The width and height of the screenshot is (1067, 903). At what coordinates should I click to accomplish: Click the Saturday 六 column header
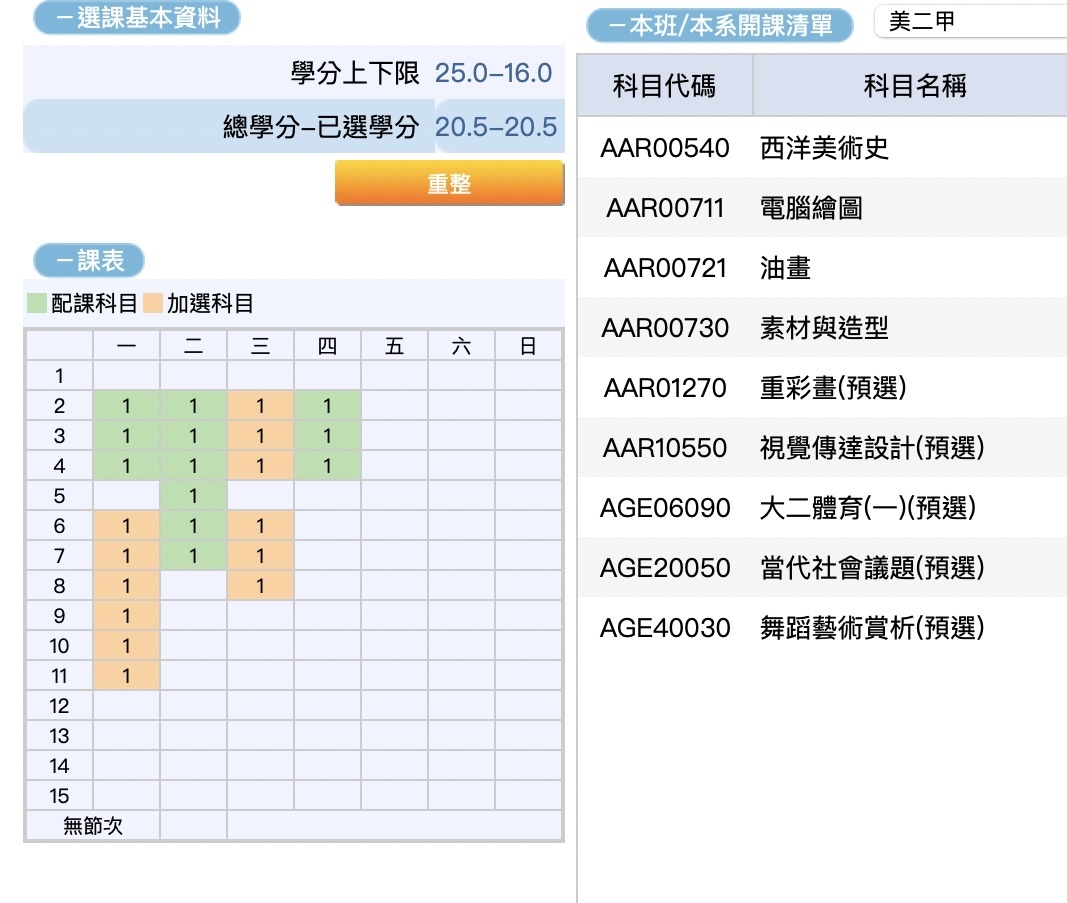click(x=461, y=346)
